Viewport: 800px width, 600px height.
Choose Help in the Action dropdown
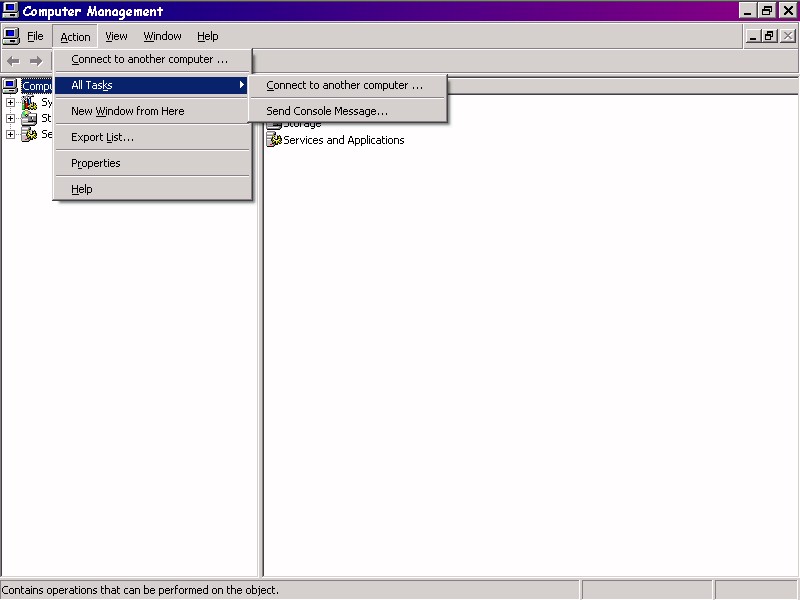pyautogui.click(x=153, y=189)
